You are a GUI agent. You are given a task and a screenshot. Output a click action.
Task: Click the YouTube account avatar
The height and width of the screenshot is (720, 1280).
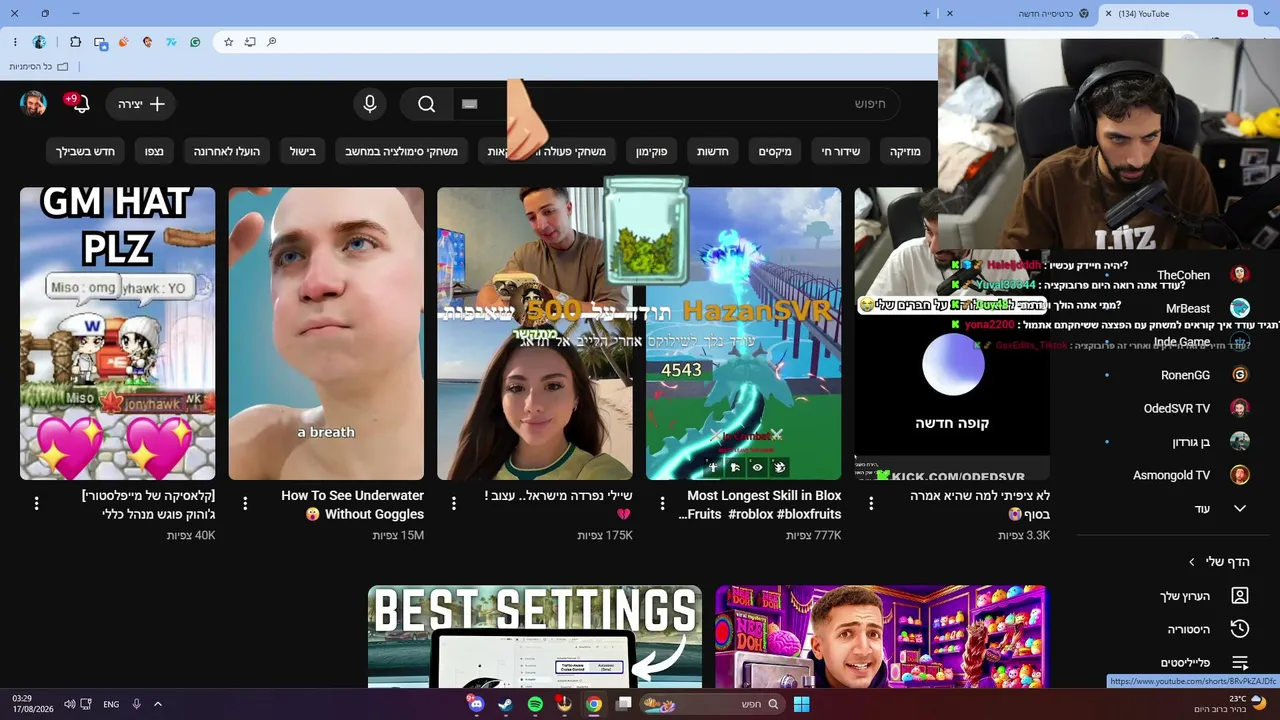34,104
